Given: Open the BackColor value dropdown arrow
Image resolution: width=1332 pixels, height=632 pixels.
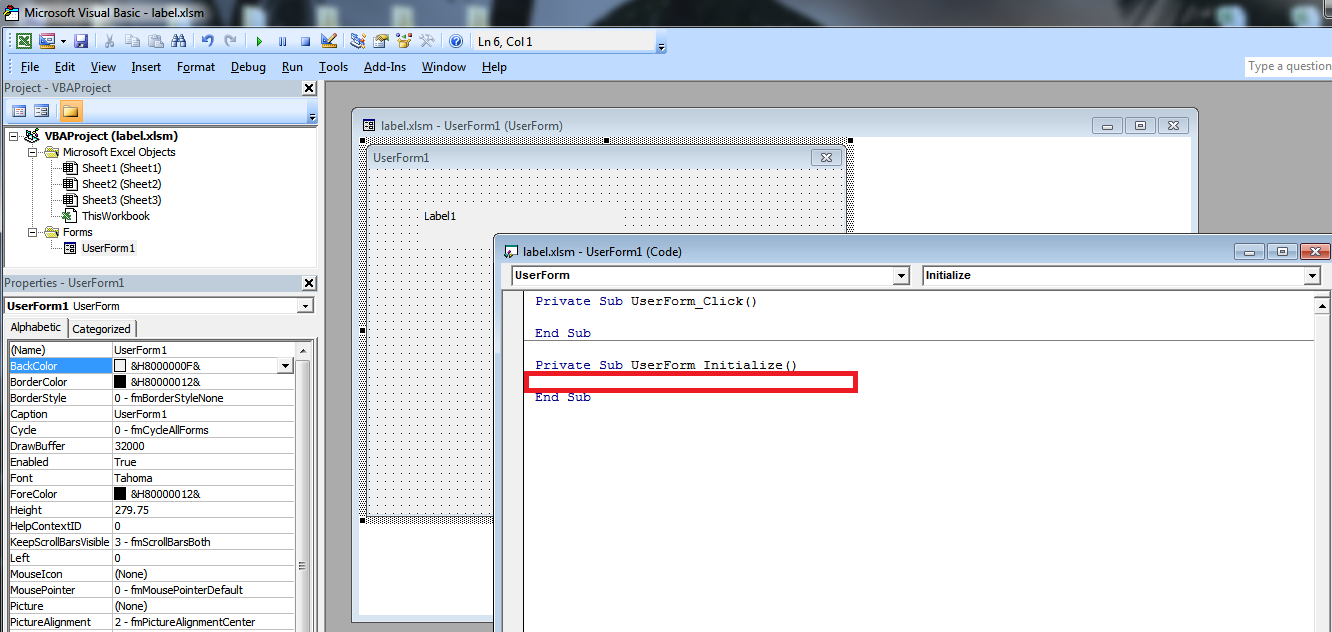Looking at the screenshot, I should pyautogui.click(x=286, y=366).
